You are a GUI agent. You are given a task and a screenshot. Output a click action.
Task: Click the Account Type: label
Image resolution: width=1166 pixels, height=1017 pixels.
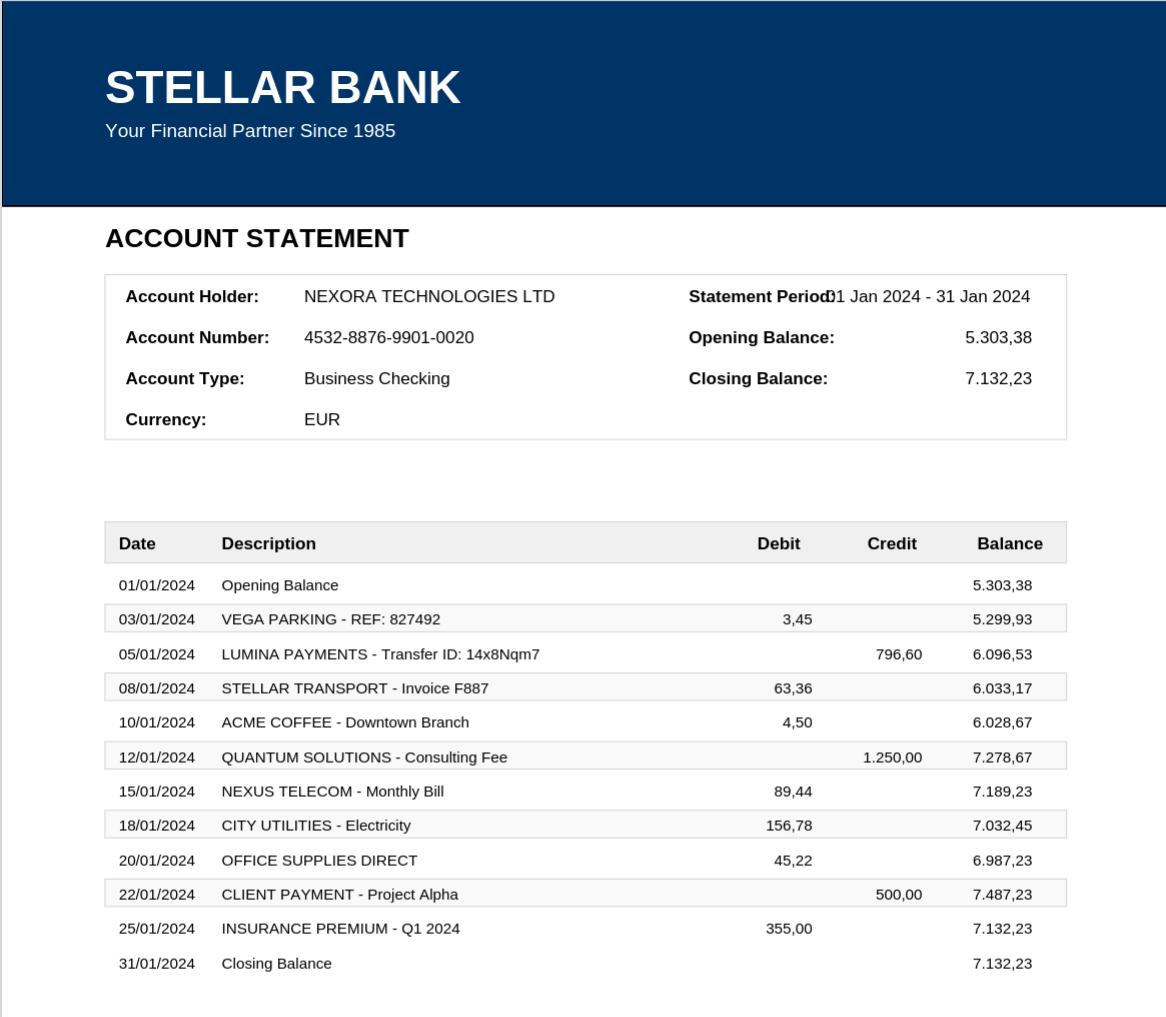(x=184, y=378)
